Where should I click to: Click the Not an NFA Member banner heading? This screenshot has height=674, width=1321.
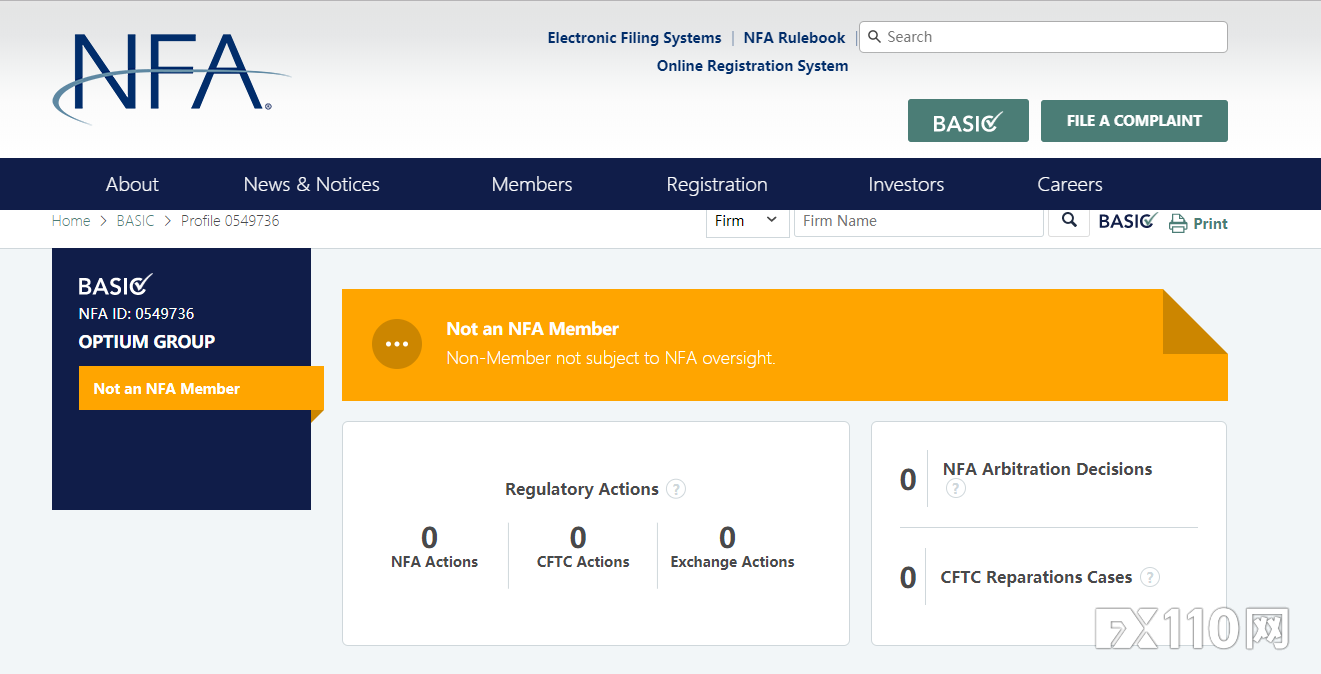[532, 329]
